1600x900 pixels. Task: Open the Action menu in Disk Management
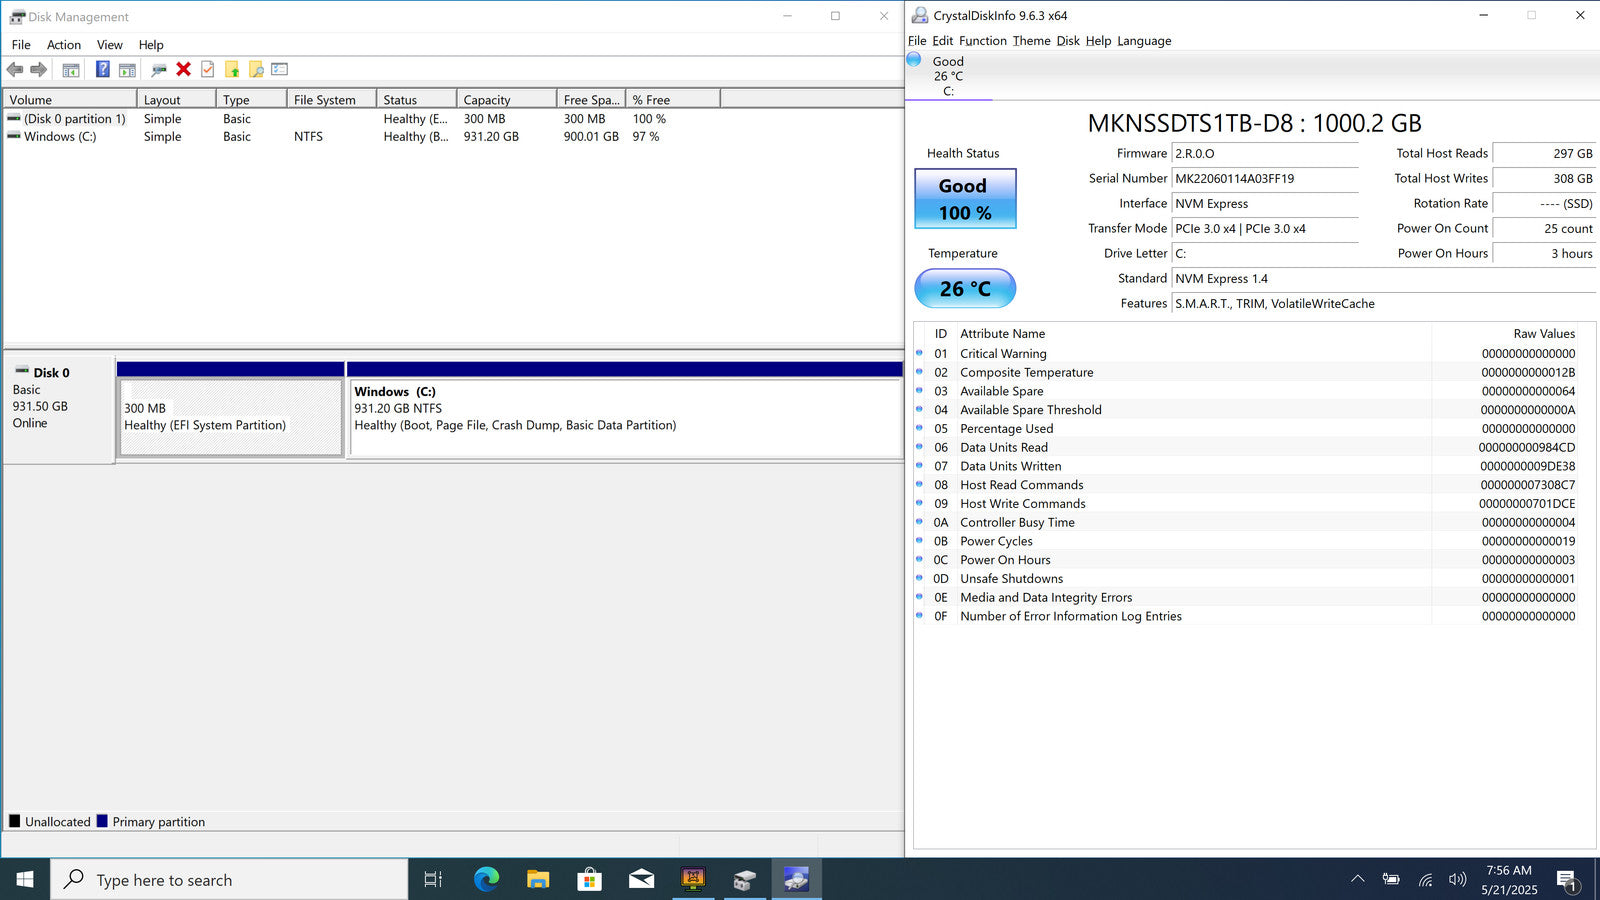63,45
